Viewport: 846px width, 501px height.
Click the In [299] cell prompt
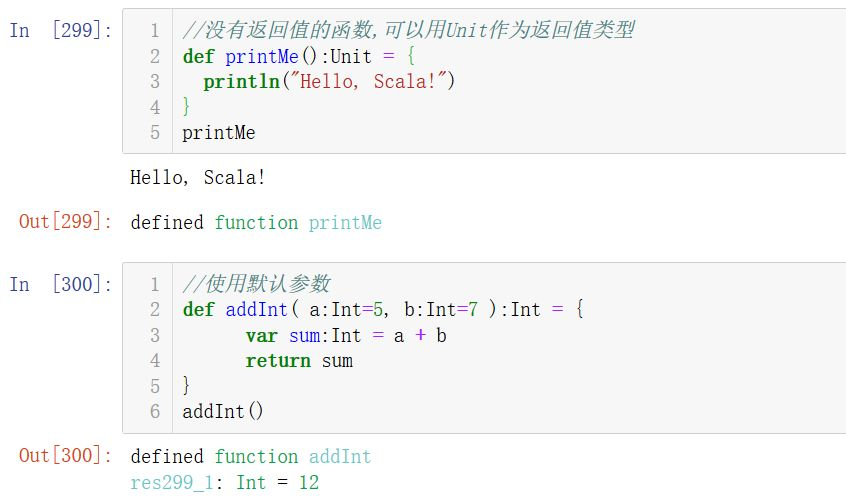[x=61, y=30]
